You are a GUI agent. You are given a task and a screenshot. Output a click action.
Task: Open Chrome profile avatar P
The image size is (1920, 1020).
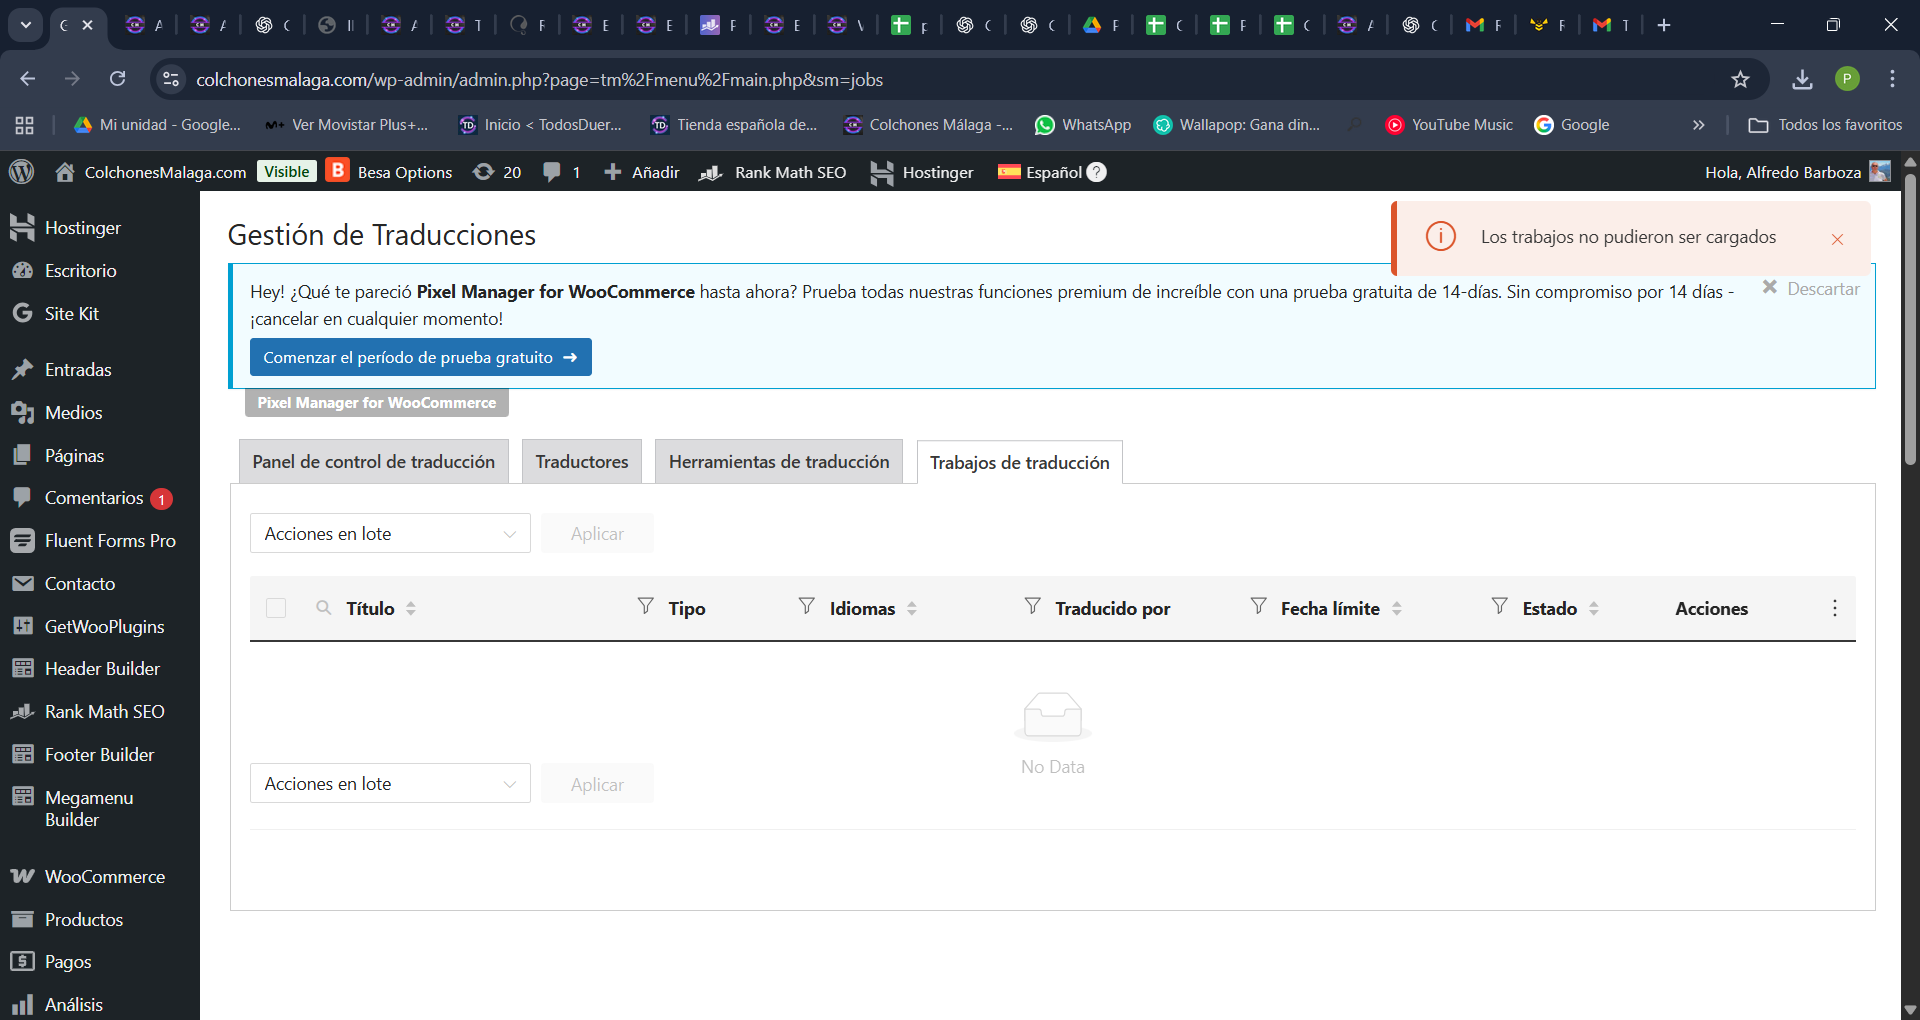click(x=1847, y=79)
